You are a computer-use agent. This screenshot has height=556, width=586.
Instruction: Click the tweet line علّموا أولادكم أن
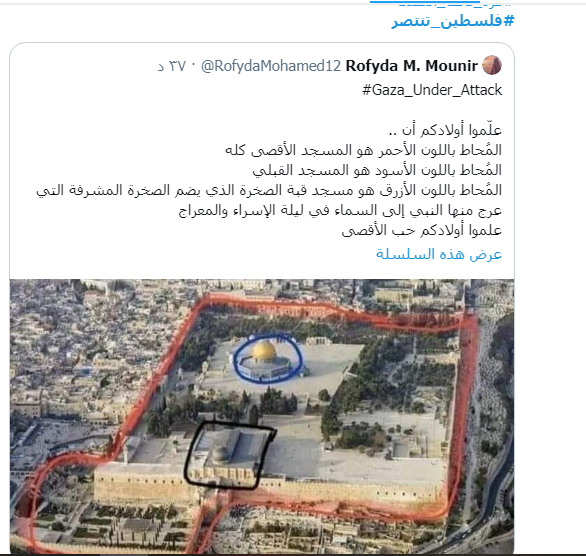pos(445,130)
